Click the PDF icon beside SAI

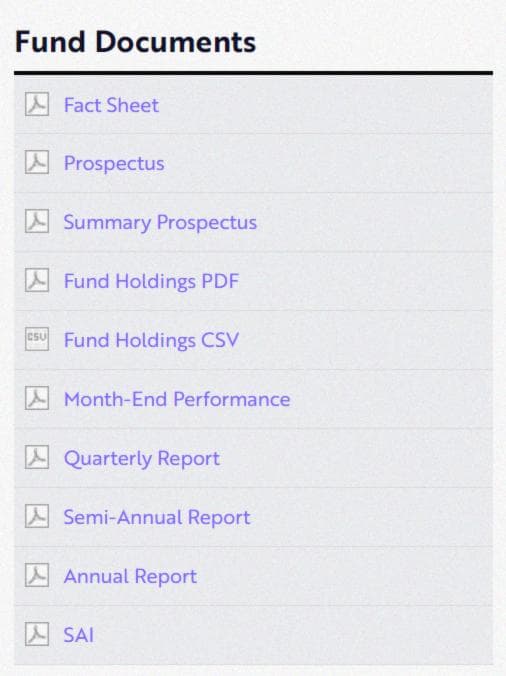[37, 634]
